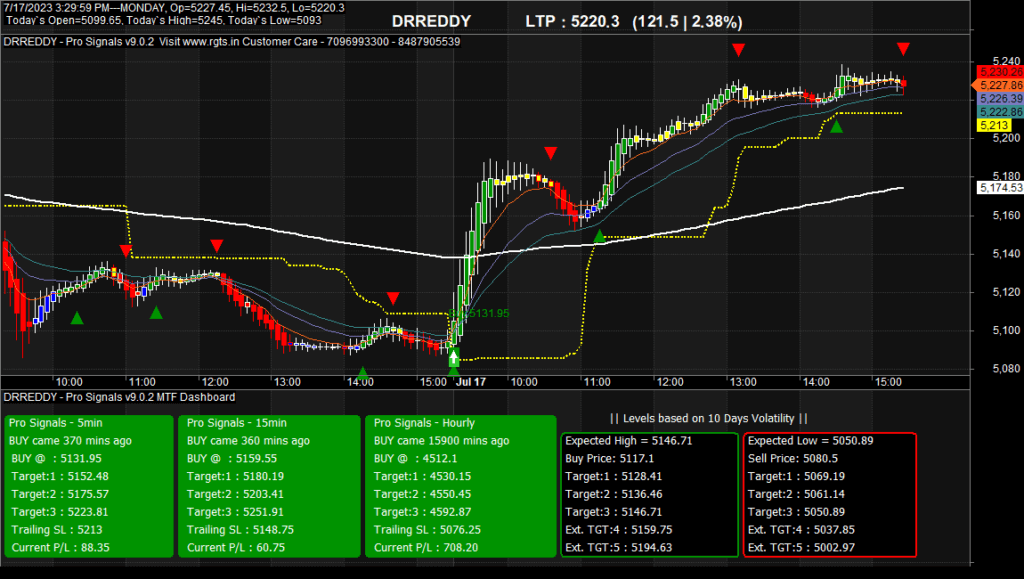This screenshot has width=1024, height=579.
Task: Click the 5,240 price axis label
Action: (x=1006, y=61)
